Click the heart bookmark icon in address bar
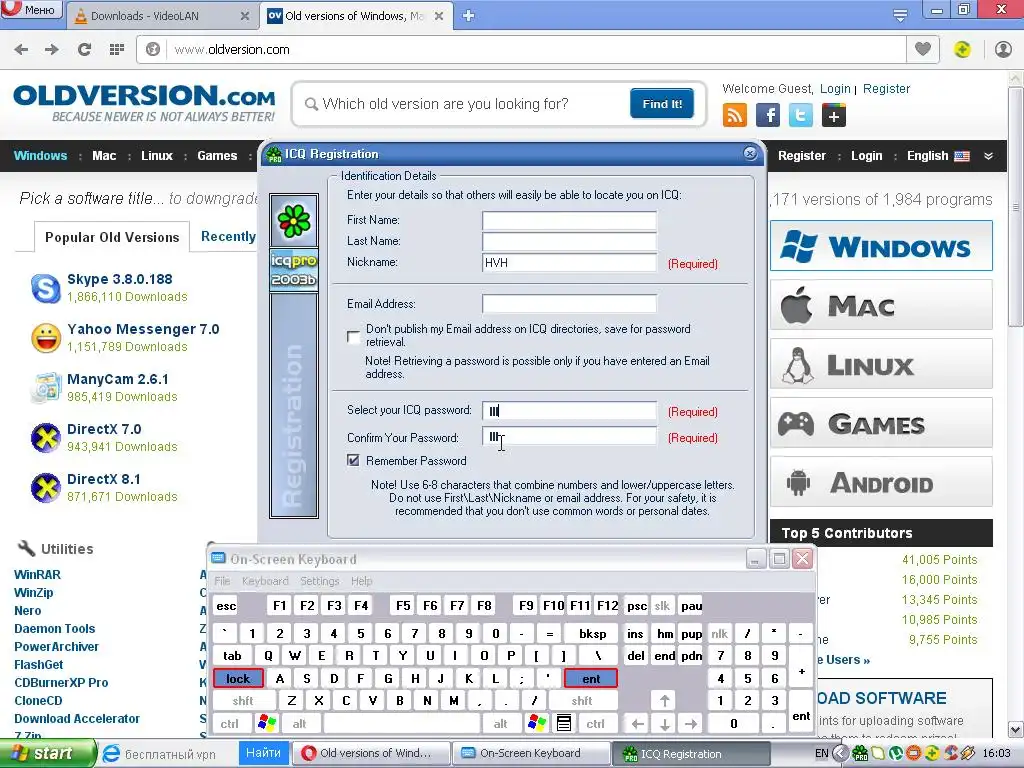Viewport: 1024px width, 768px height. [923, 49]
